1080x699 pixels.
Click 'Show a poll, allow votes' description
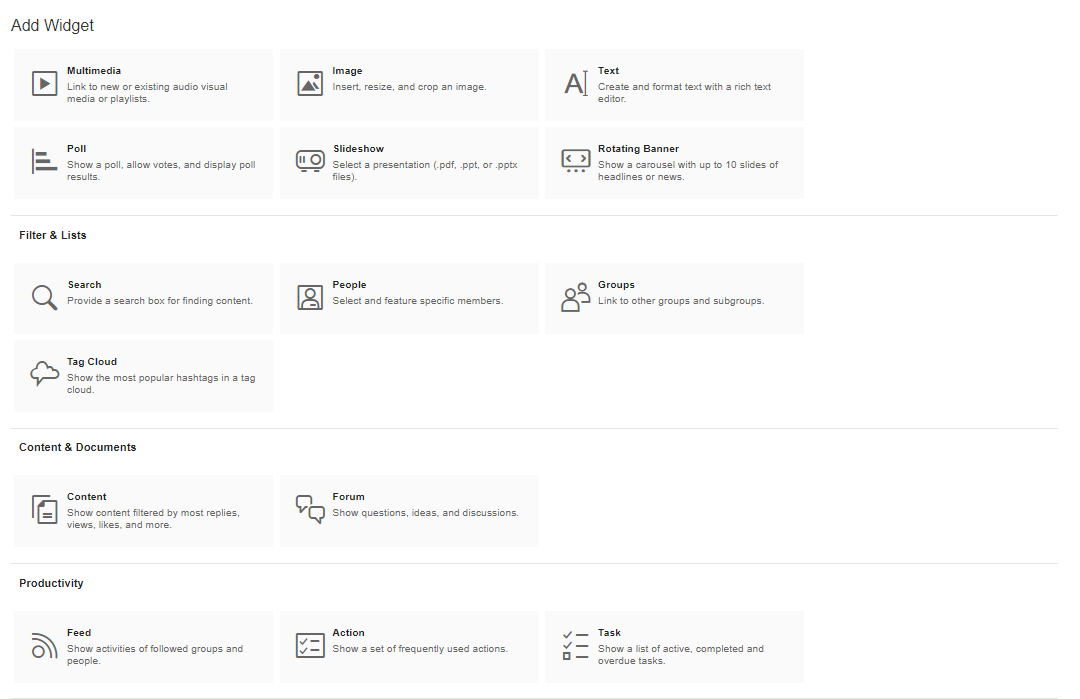point(161,171)
